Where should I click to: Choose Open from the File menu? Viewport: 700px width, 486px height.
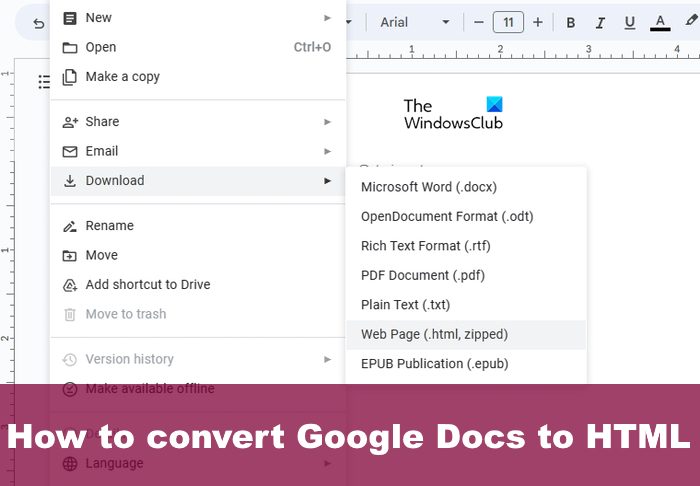point(198,47)
